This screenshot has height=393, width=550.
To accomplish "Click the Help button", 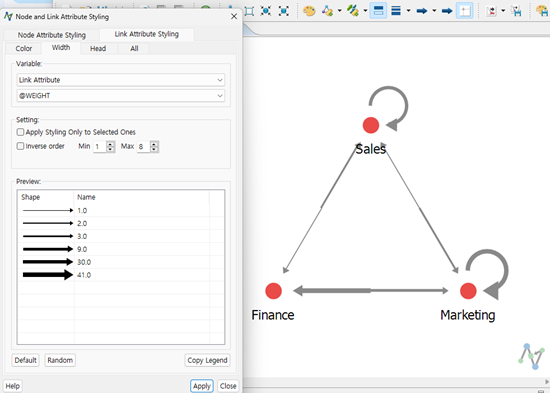I will click(13, 386).
